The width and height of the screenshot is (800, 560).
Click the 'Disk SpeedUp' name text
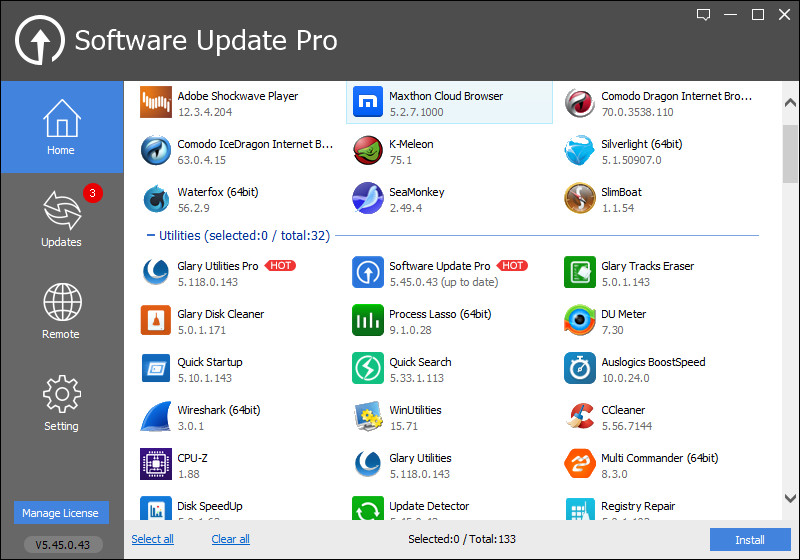tap(210, 506)
